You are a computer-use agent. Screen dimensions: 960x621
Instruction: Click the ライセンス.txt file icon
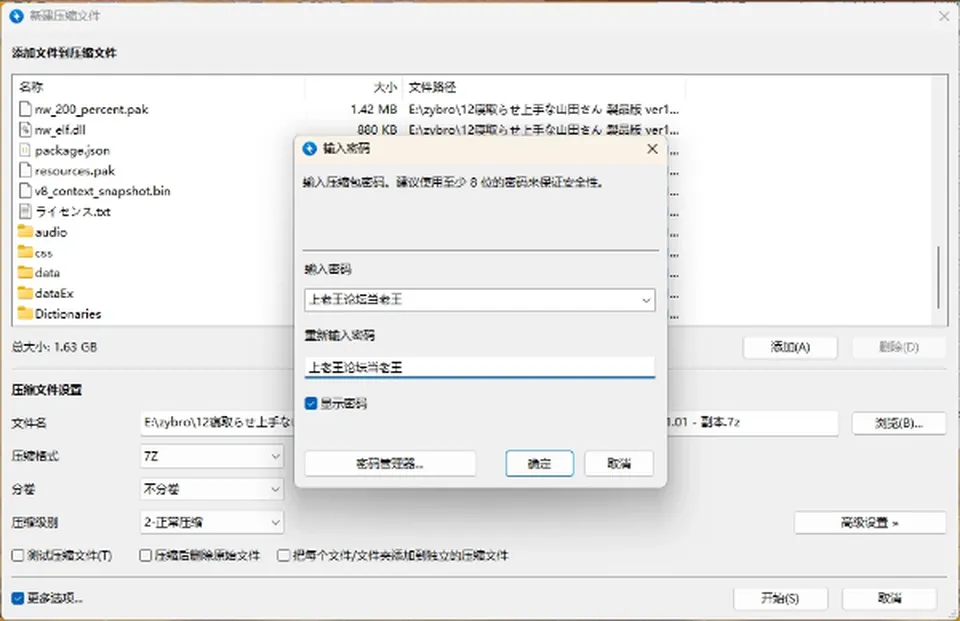point(25,211)
